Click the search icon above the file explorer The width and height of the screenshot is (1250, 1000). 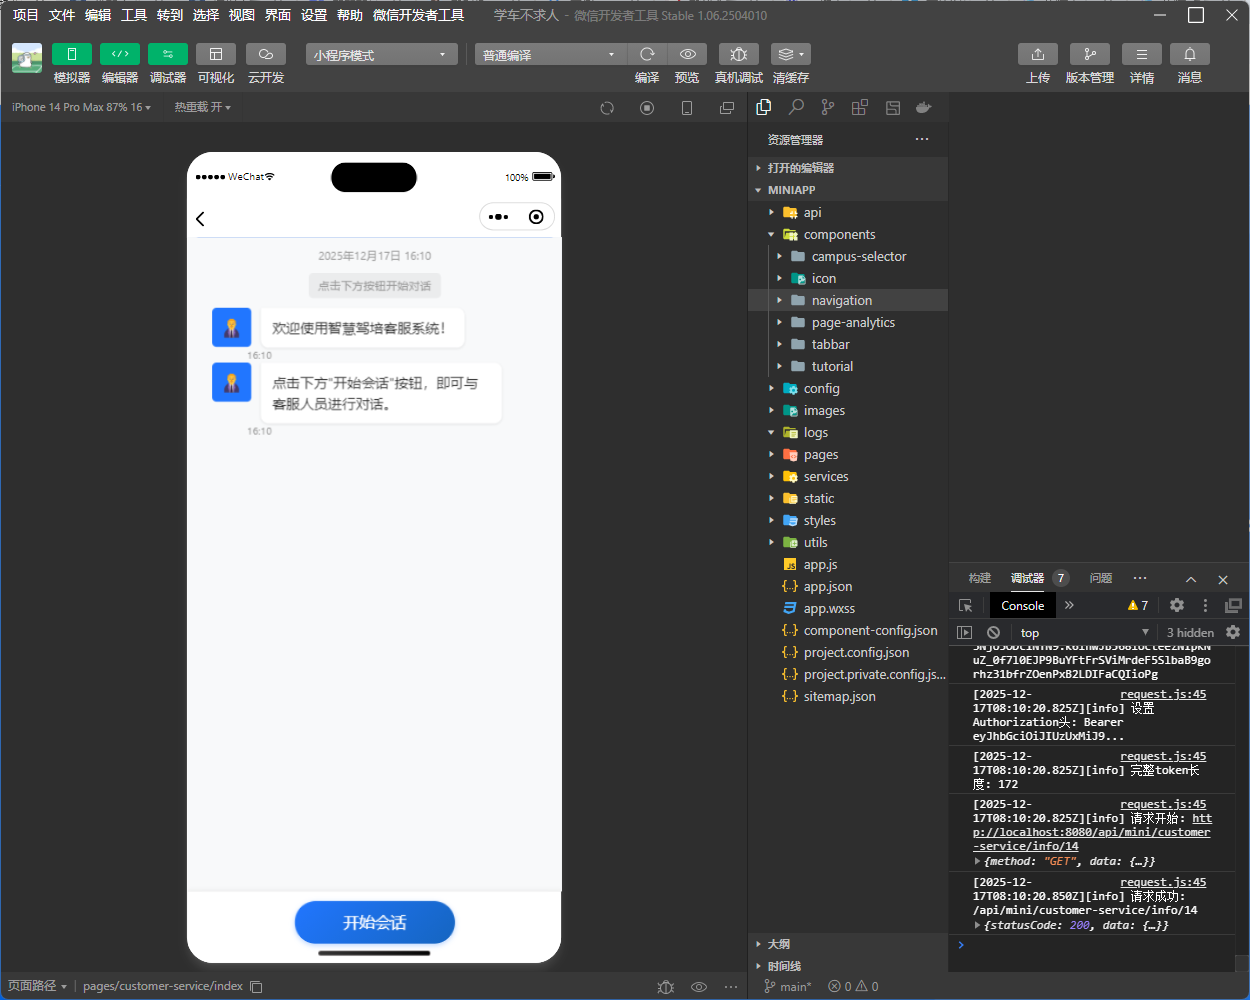click(795, 107)
